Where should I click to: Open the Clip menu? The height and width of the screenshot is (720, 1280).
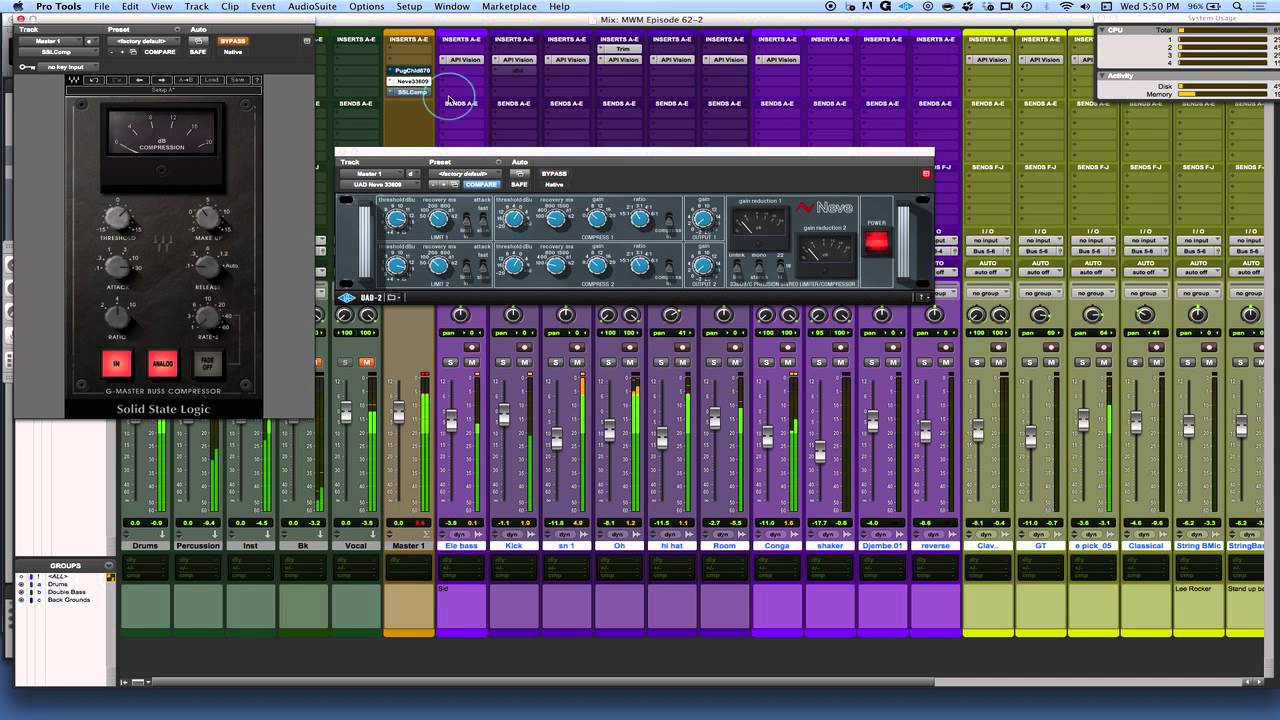230,7
